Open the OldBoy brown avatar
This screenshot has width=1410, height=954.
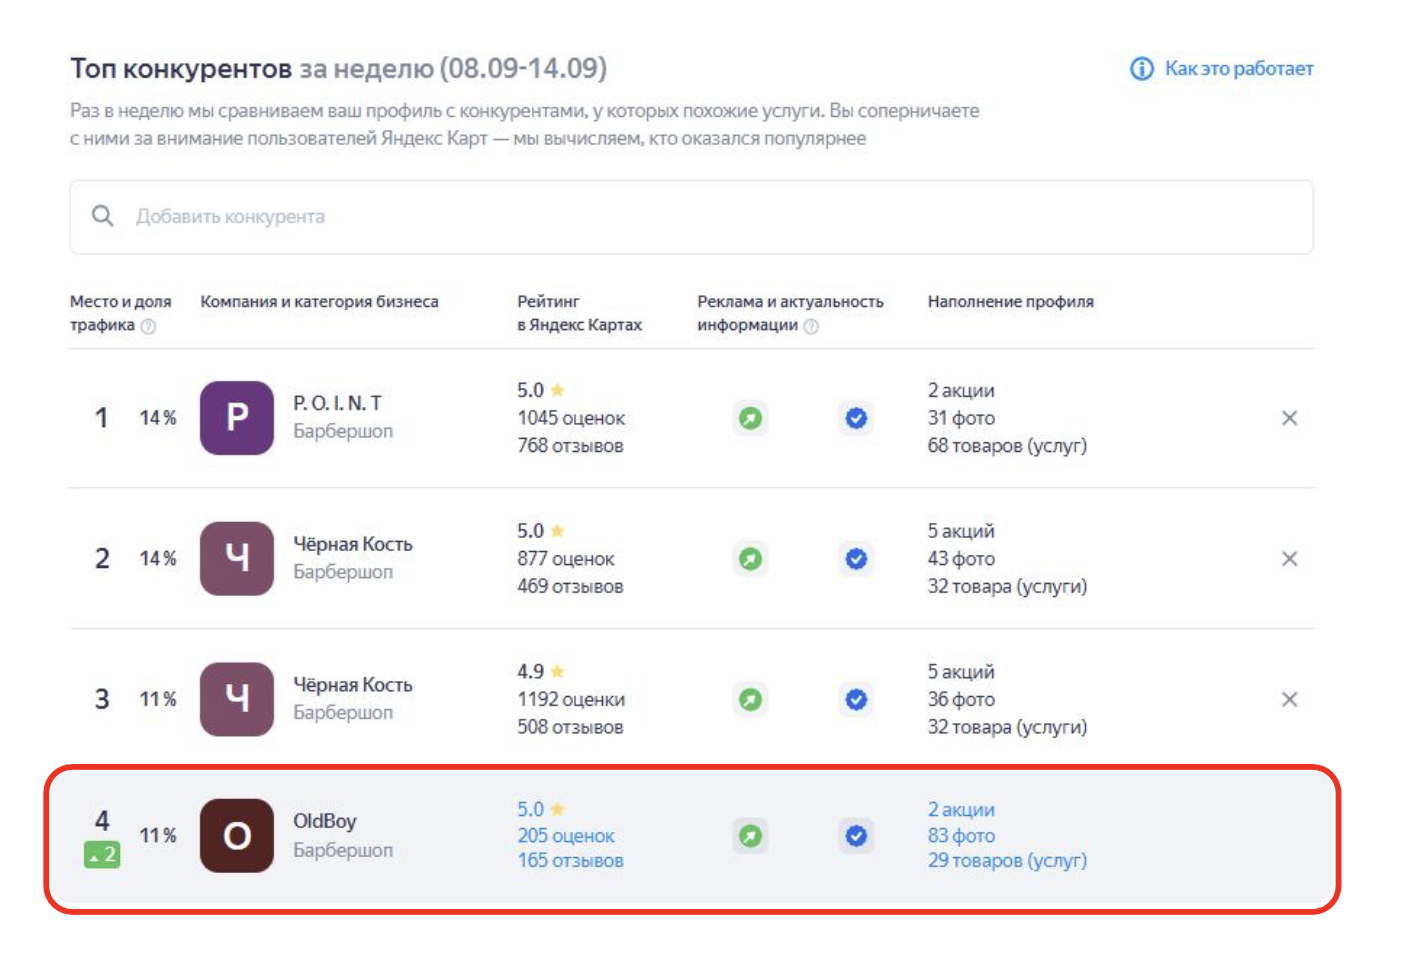pos(237,836)
